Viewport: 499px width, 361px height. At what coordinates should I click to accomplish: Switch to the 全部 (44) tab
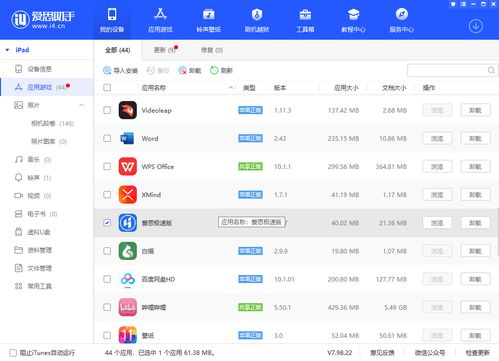117,50
